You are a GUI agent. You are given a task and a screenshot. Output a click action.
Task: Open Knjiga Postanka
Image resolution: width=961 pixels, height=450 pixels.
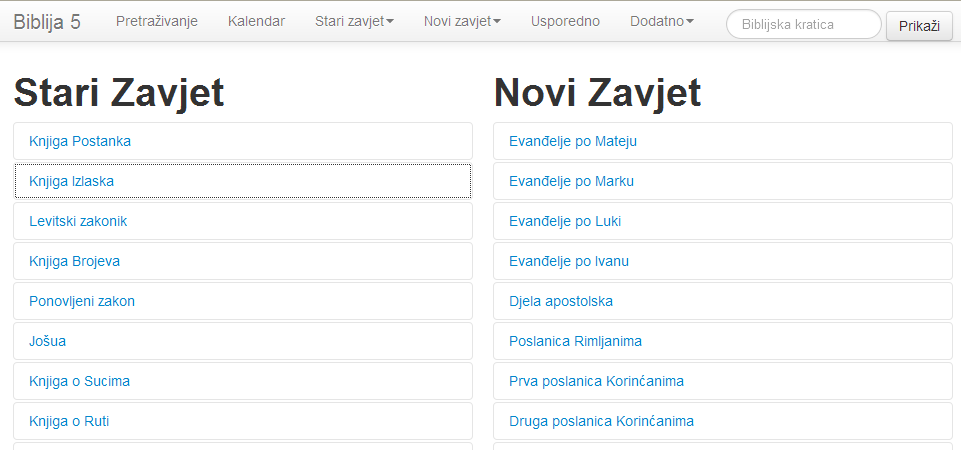pos(80,141)
